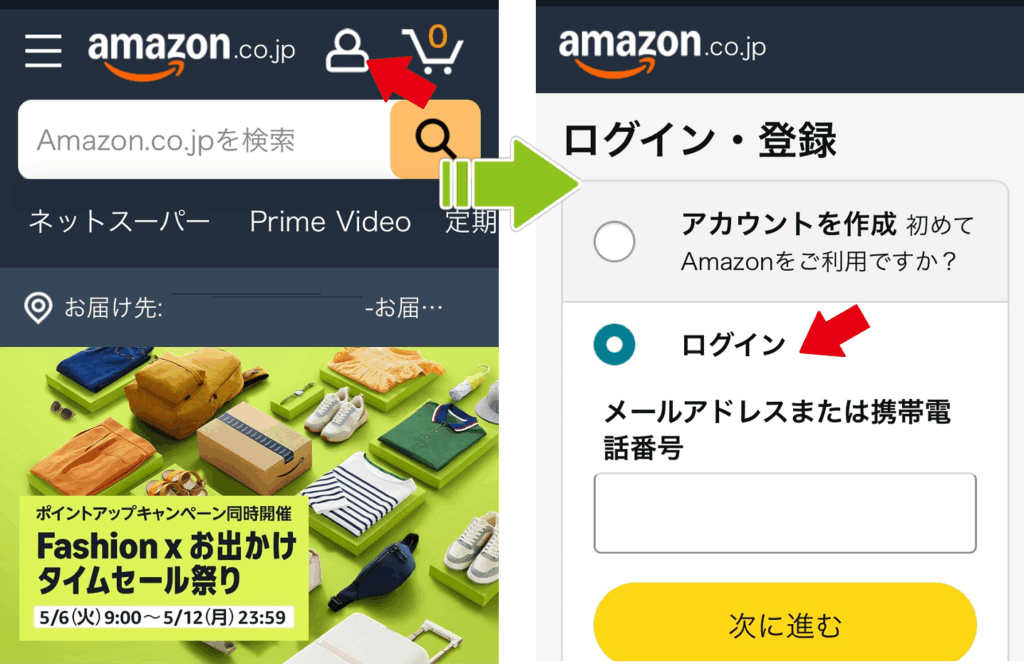Tap the delivery location pin icon

tap(38, 308)
